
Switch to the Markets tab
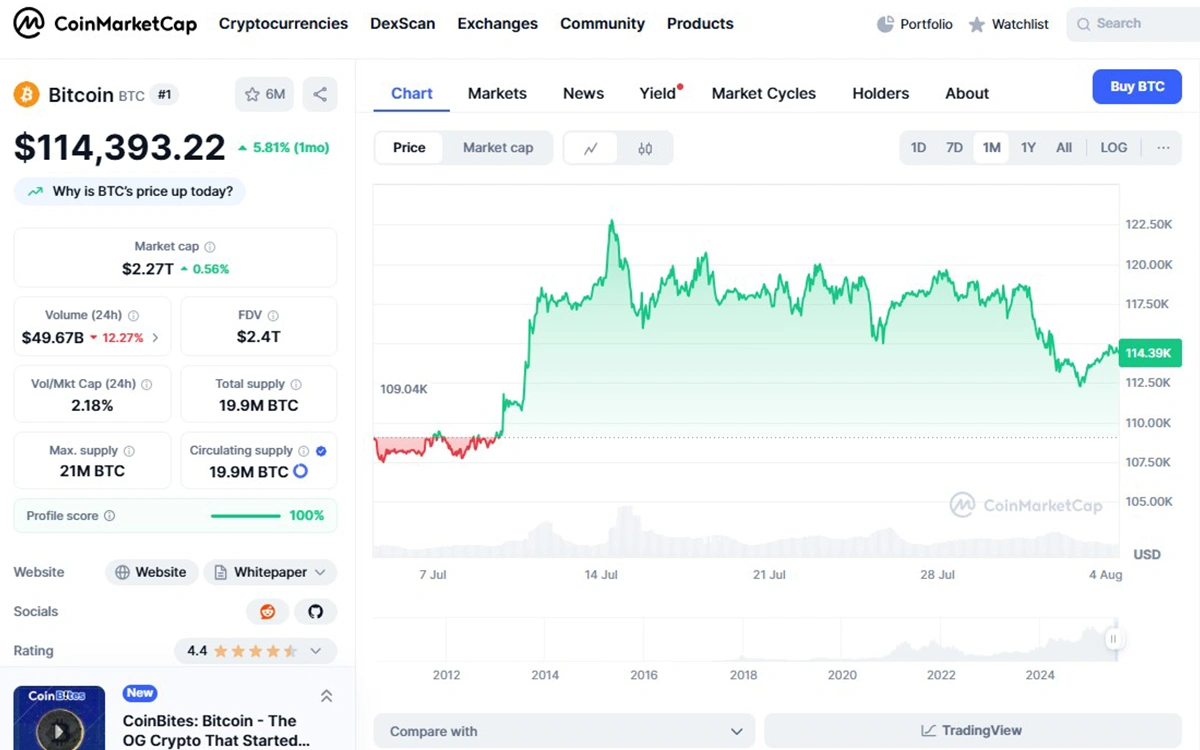point(497,94)
